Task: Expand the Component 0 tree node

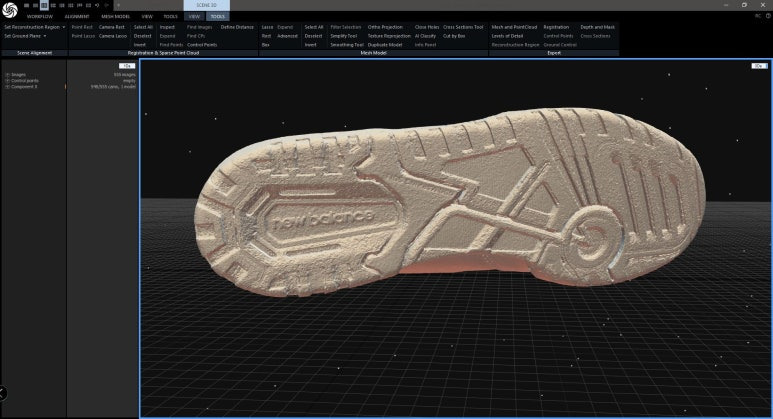Action: tap(7, 87)
